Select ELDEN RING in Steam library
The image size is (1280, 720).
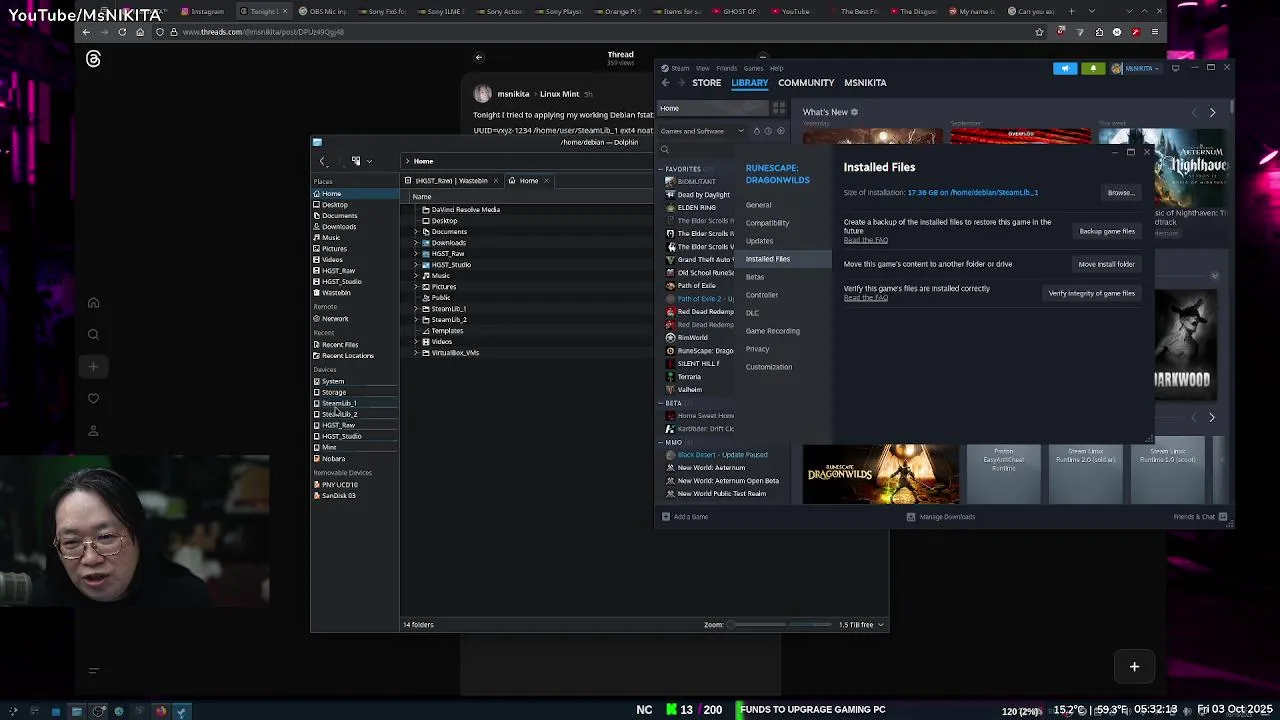(697, 208)
